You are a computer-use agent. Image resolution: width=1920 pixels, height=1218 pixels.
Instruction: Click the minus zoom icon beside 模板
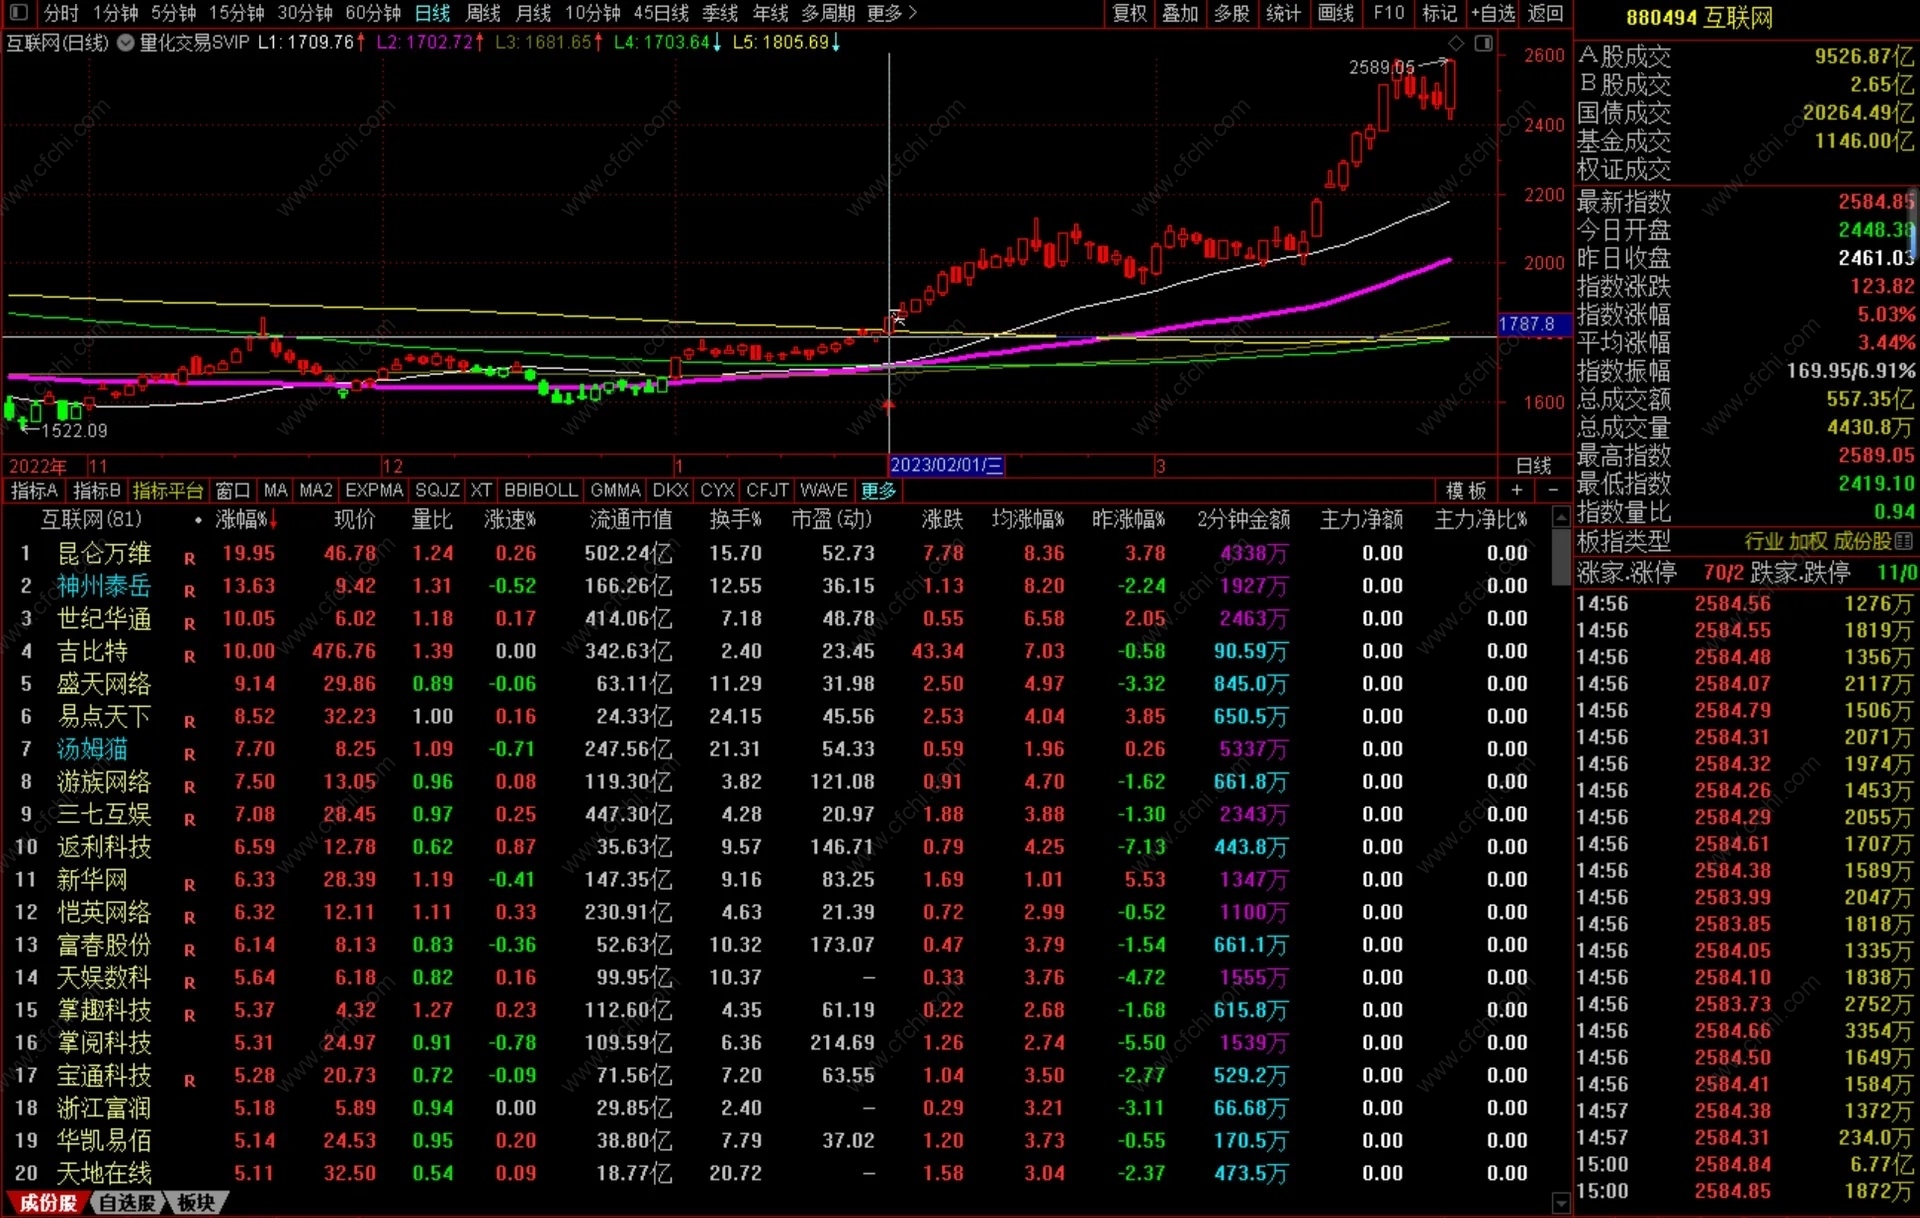point(1553,490)
